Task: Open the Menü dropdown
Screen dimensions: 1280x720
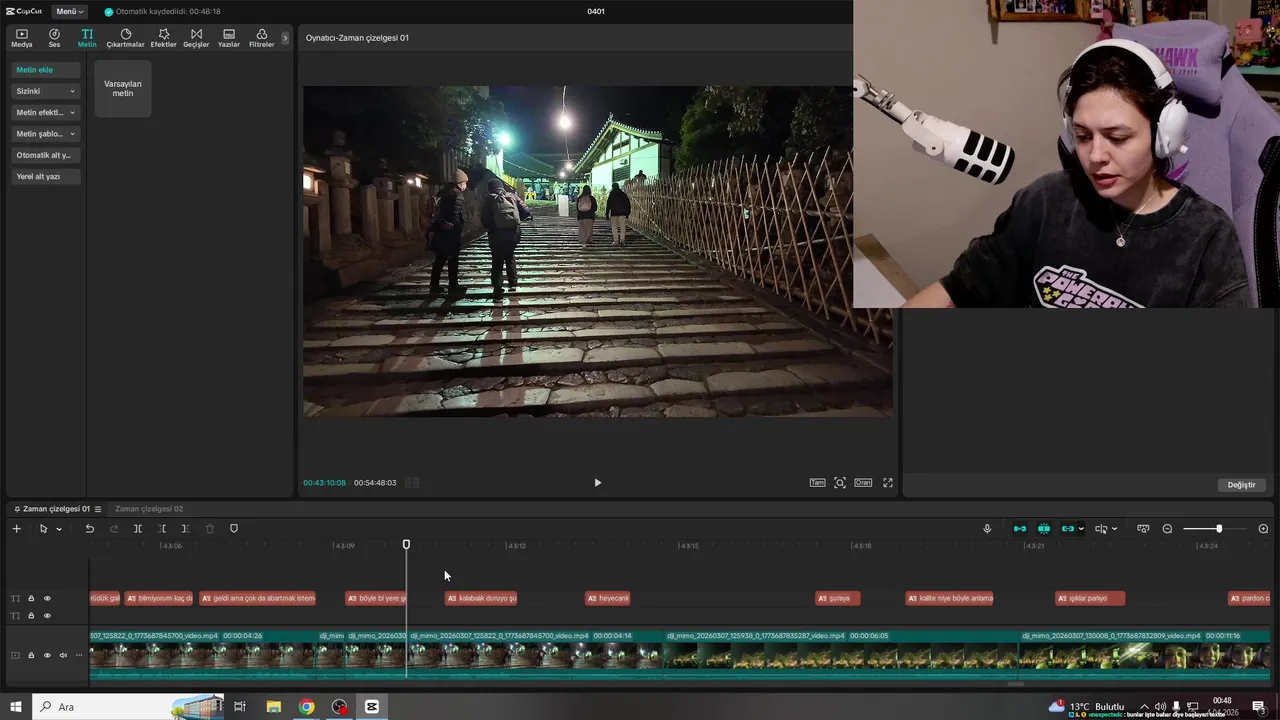Action: 70,11
